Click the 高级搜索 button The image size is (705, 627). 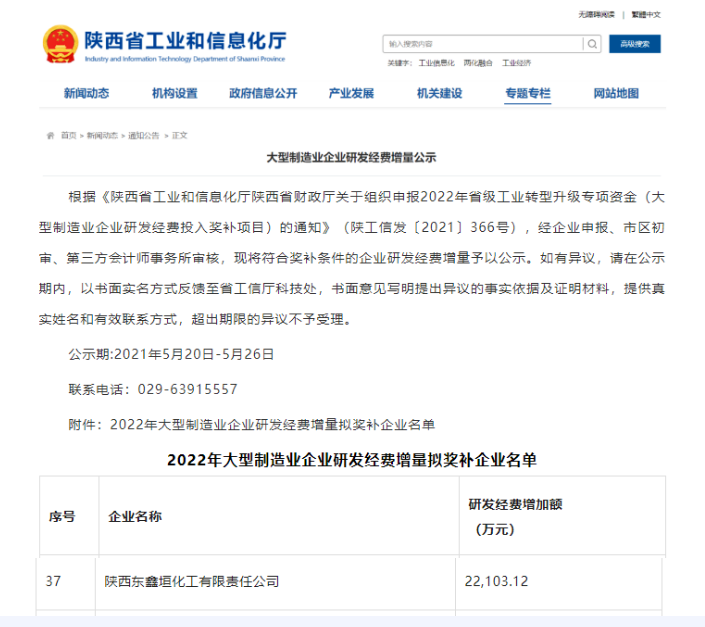coord(635,44)
